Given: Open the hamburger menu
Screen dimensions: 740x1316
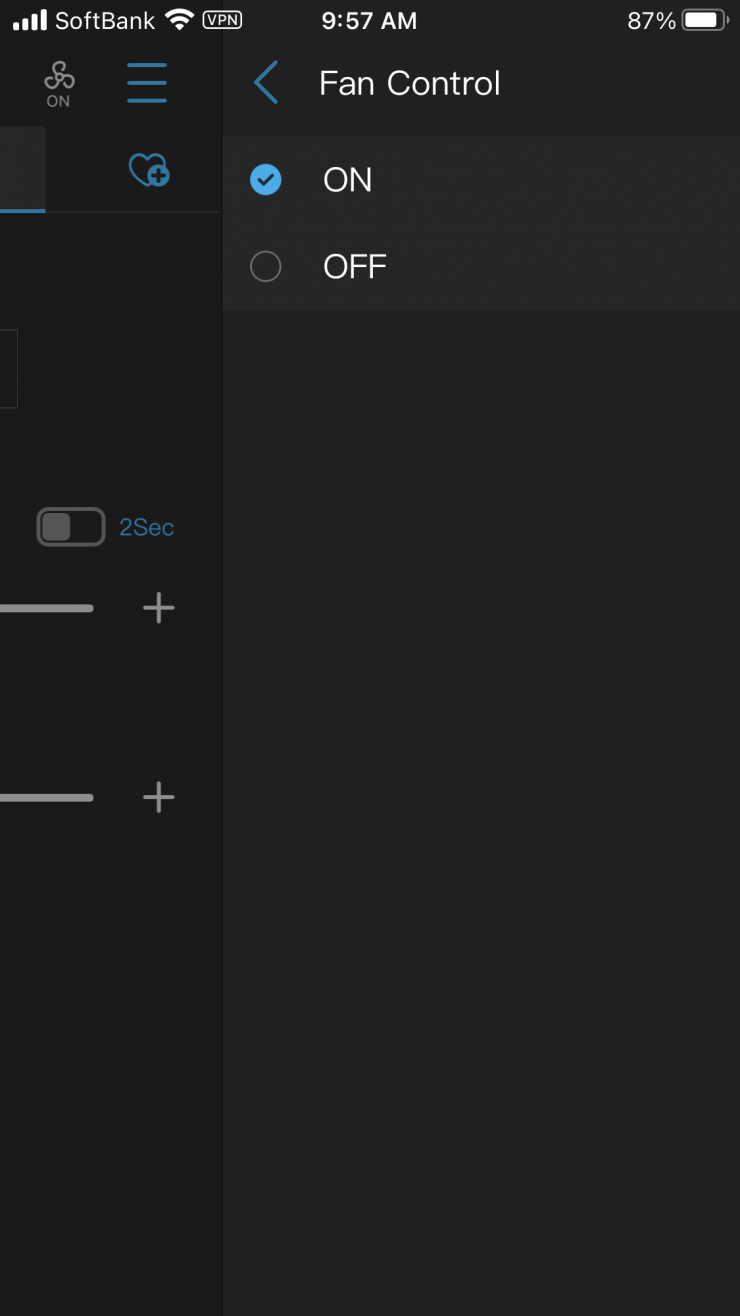Looking at the screenshot, I should pos(147,83).
